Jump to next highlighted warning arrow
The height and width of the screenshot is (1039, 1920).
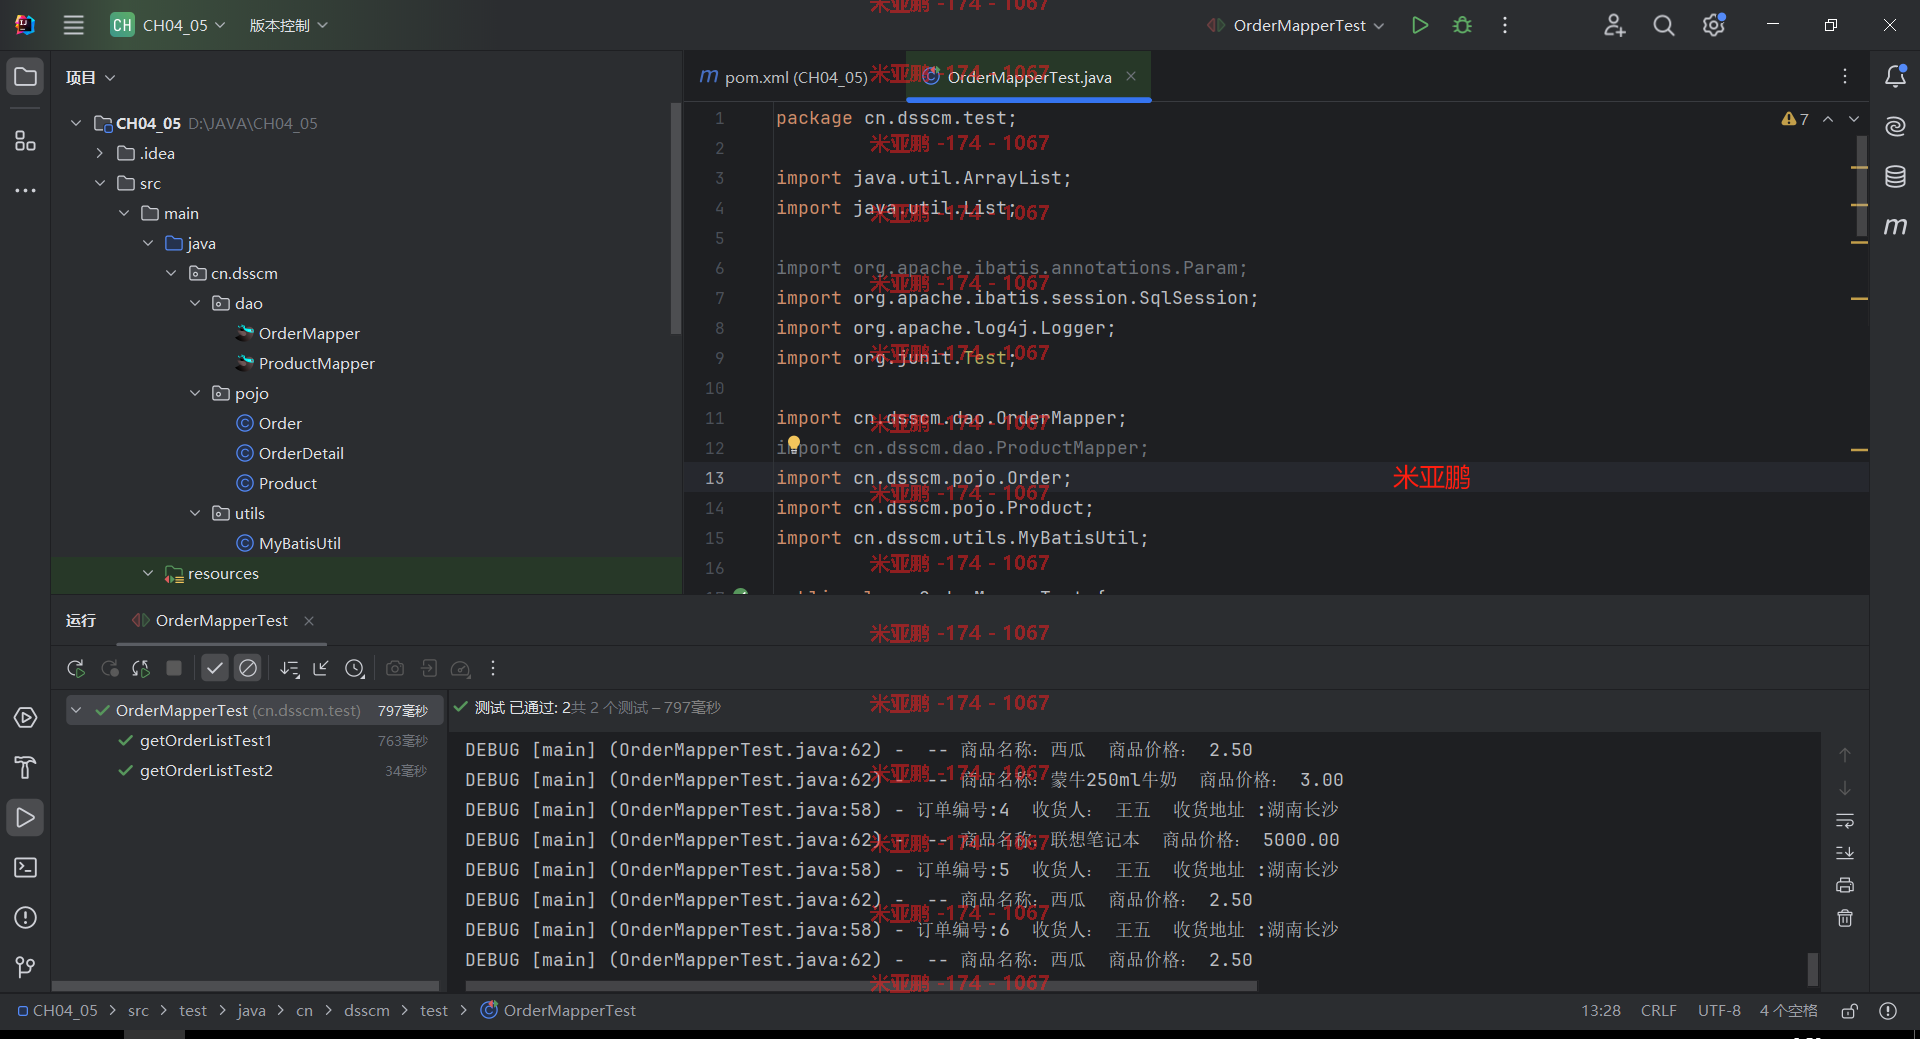[1853, 119]
